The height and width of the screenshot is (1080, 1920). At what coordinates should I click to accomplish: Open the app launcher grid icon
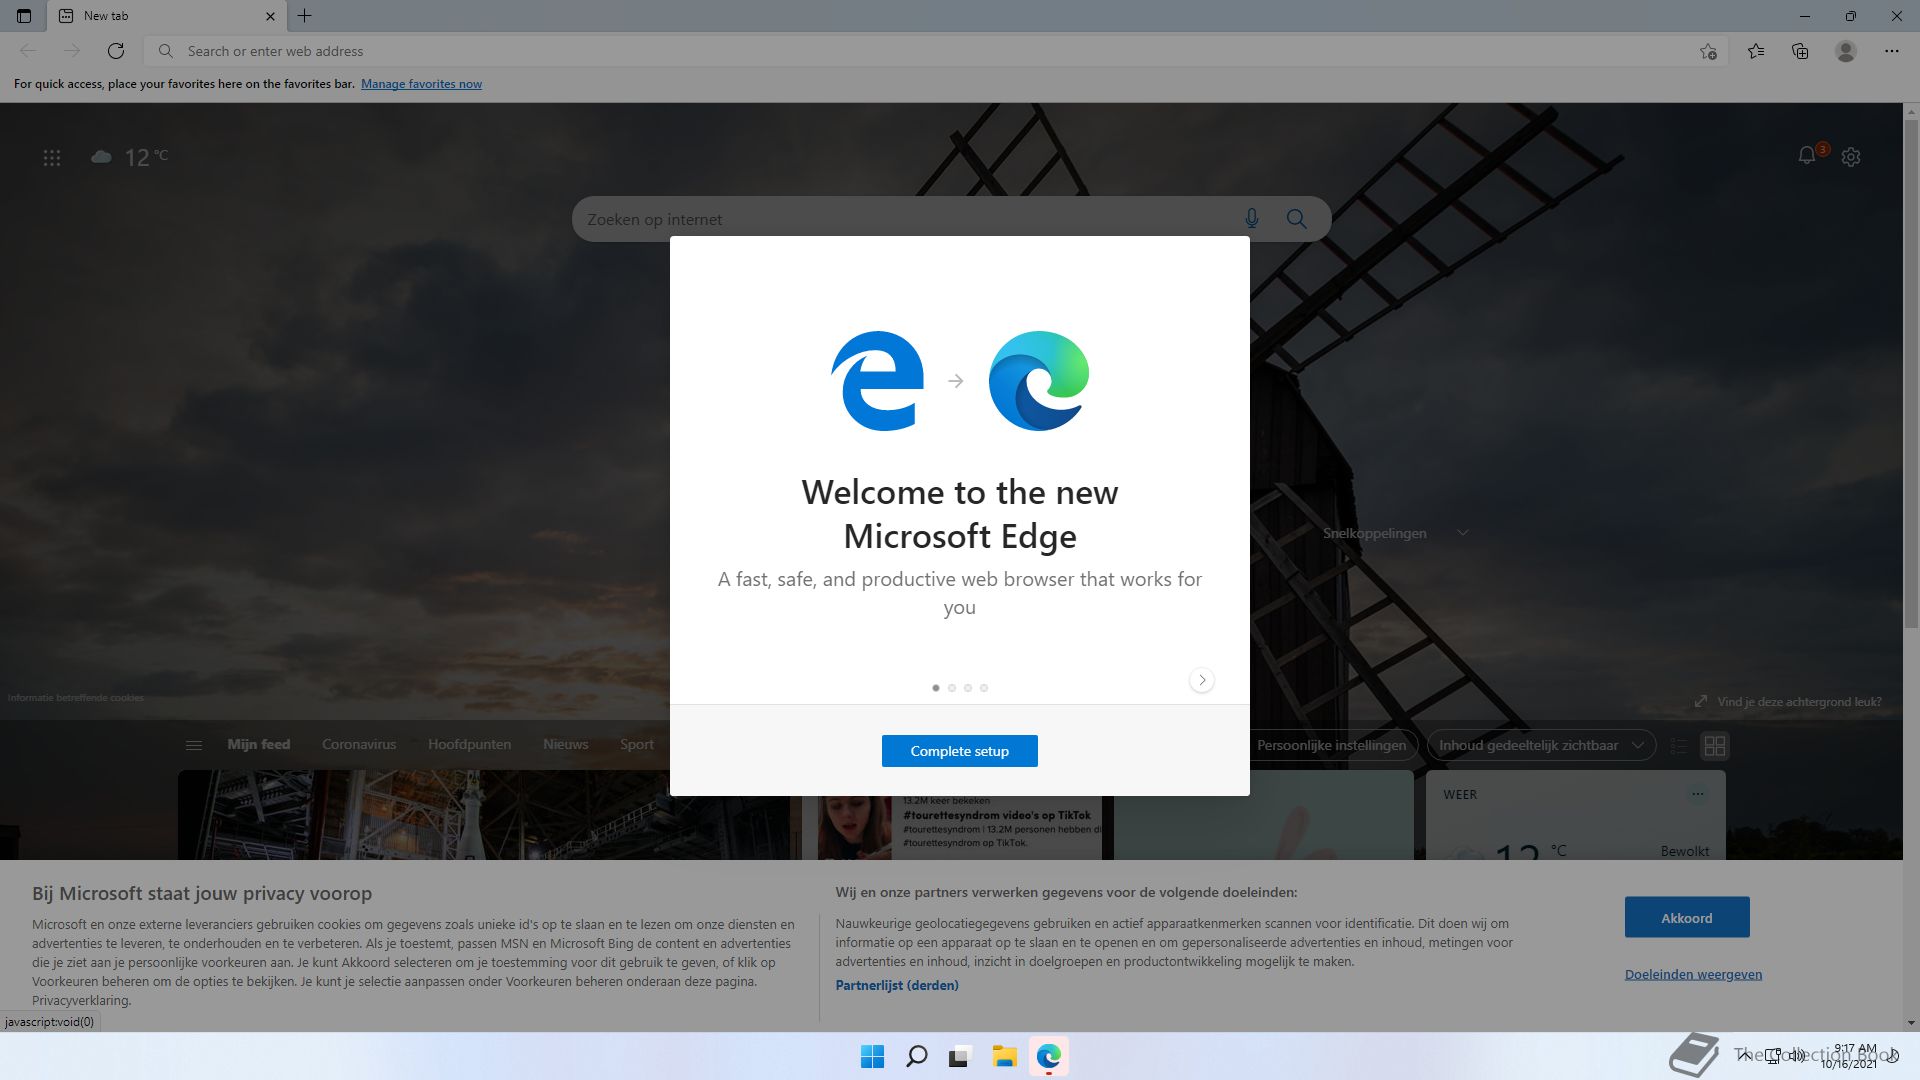[x=52, y=158]
